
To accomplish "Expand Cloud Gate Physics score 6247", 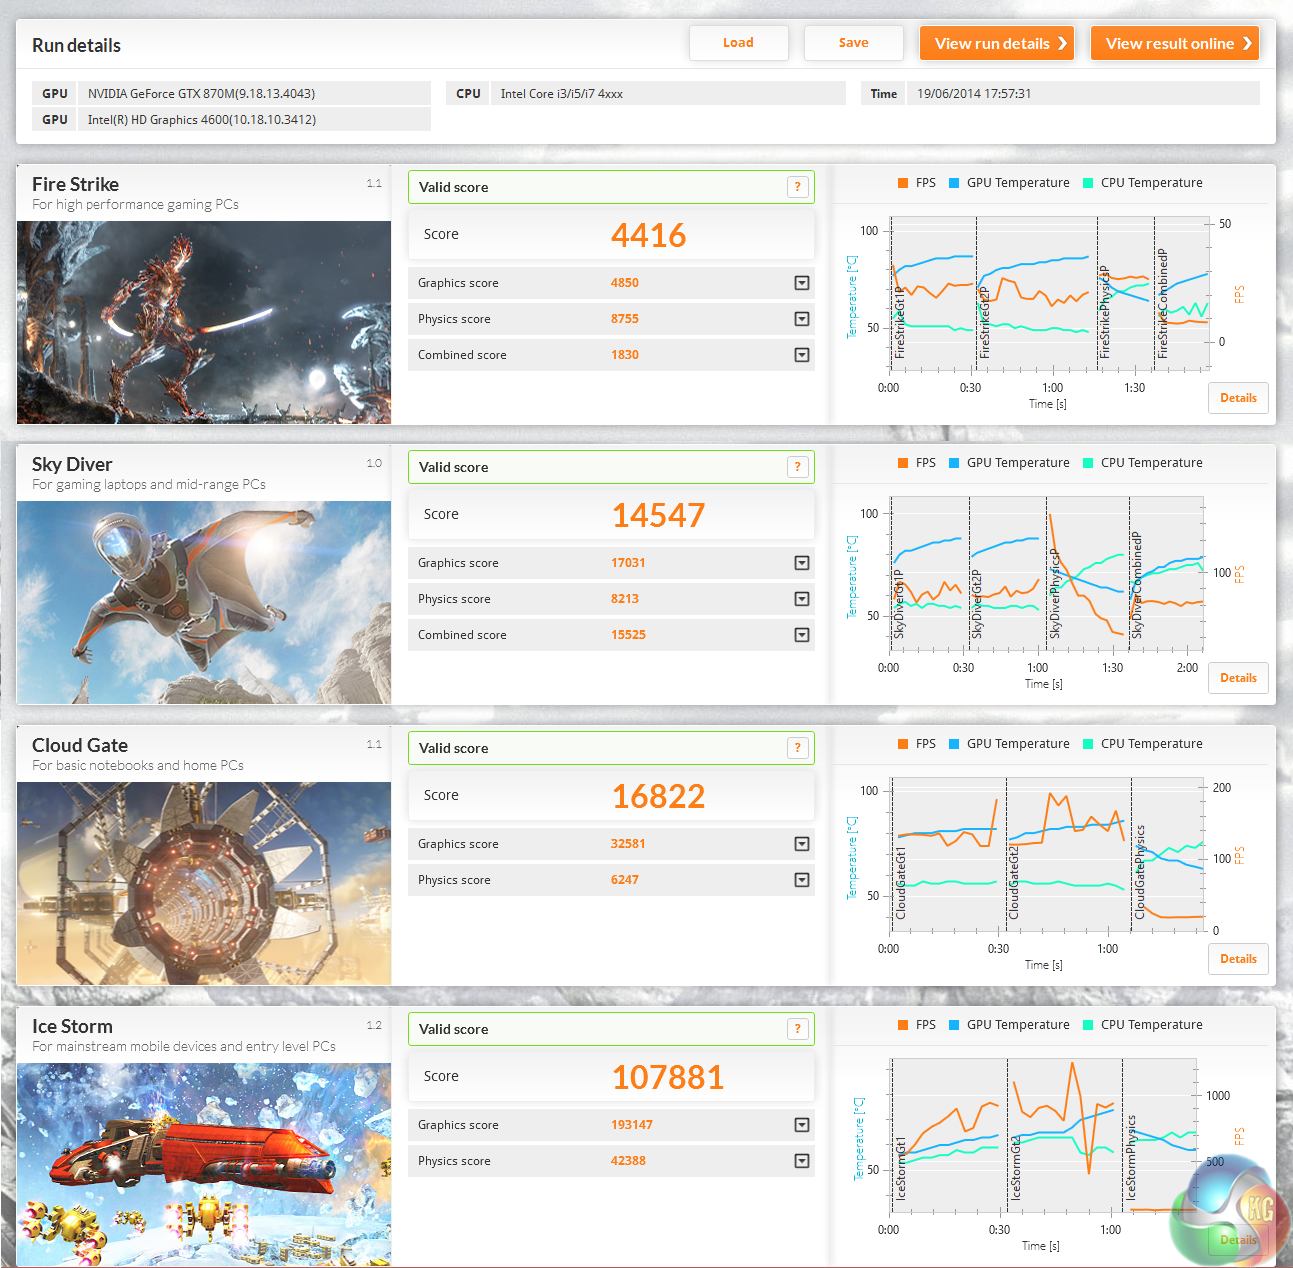I will point(802,880).
